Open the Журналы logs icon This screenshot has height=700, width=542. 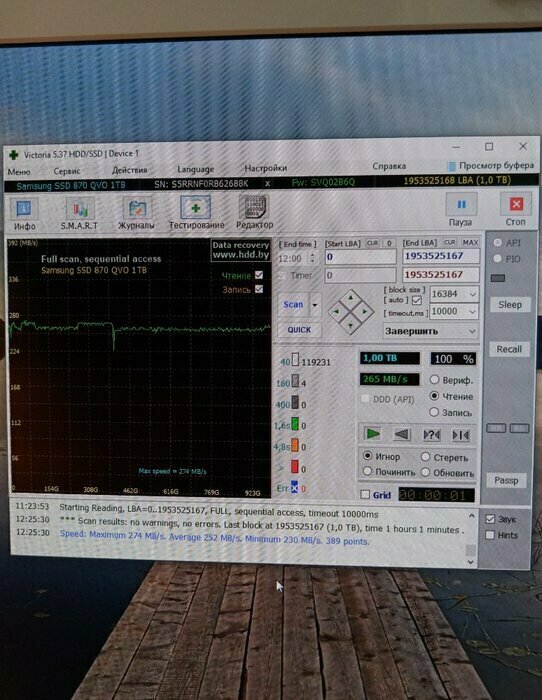coord(137,213)
